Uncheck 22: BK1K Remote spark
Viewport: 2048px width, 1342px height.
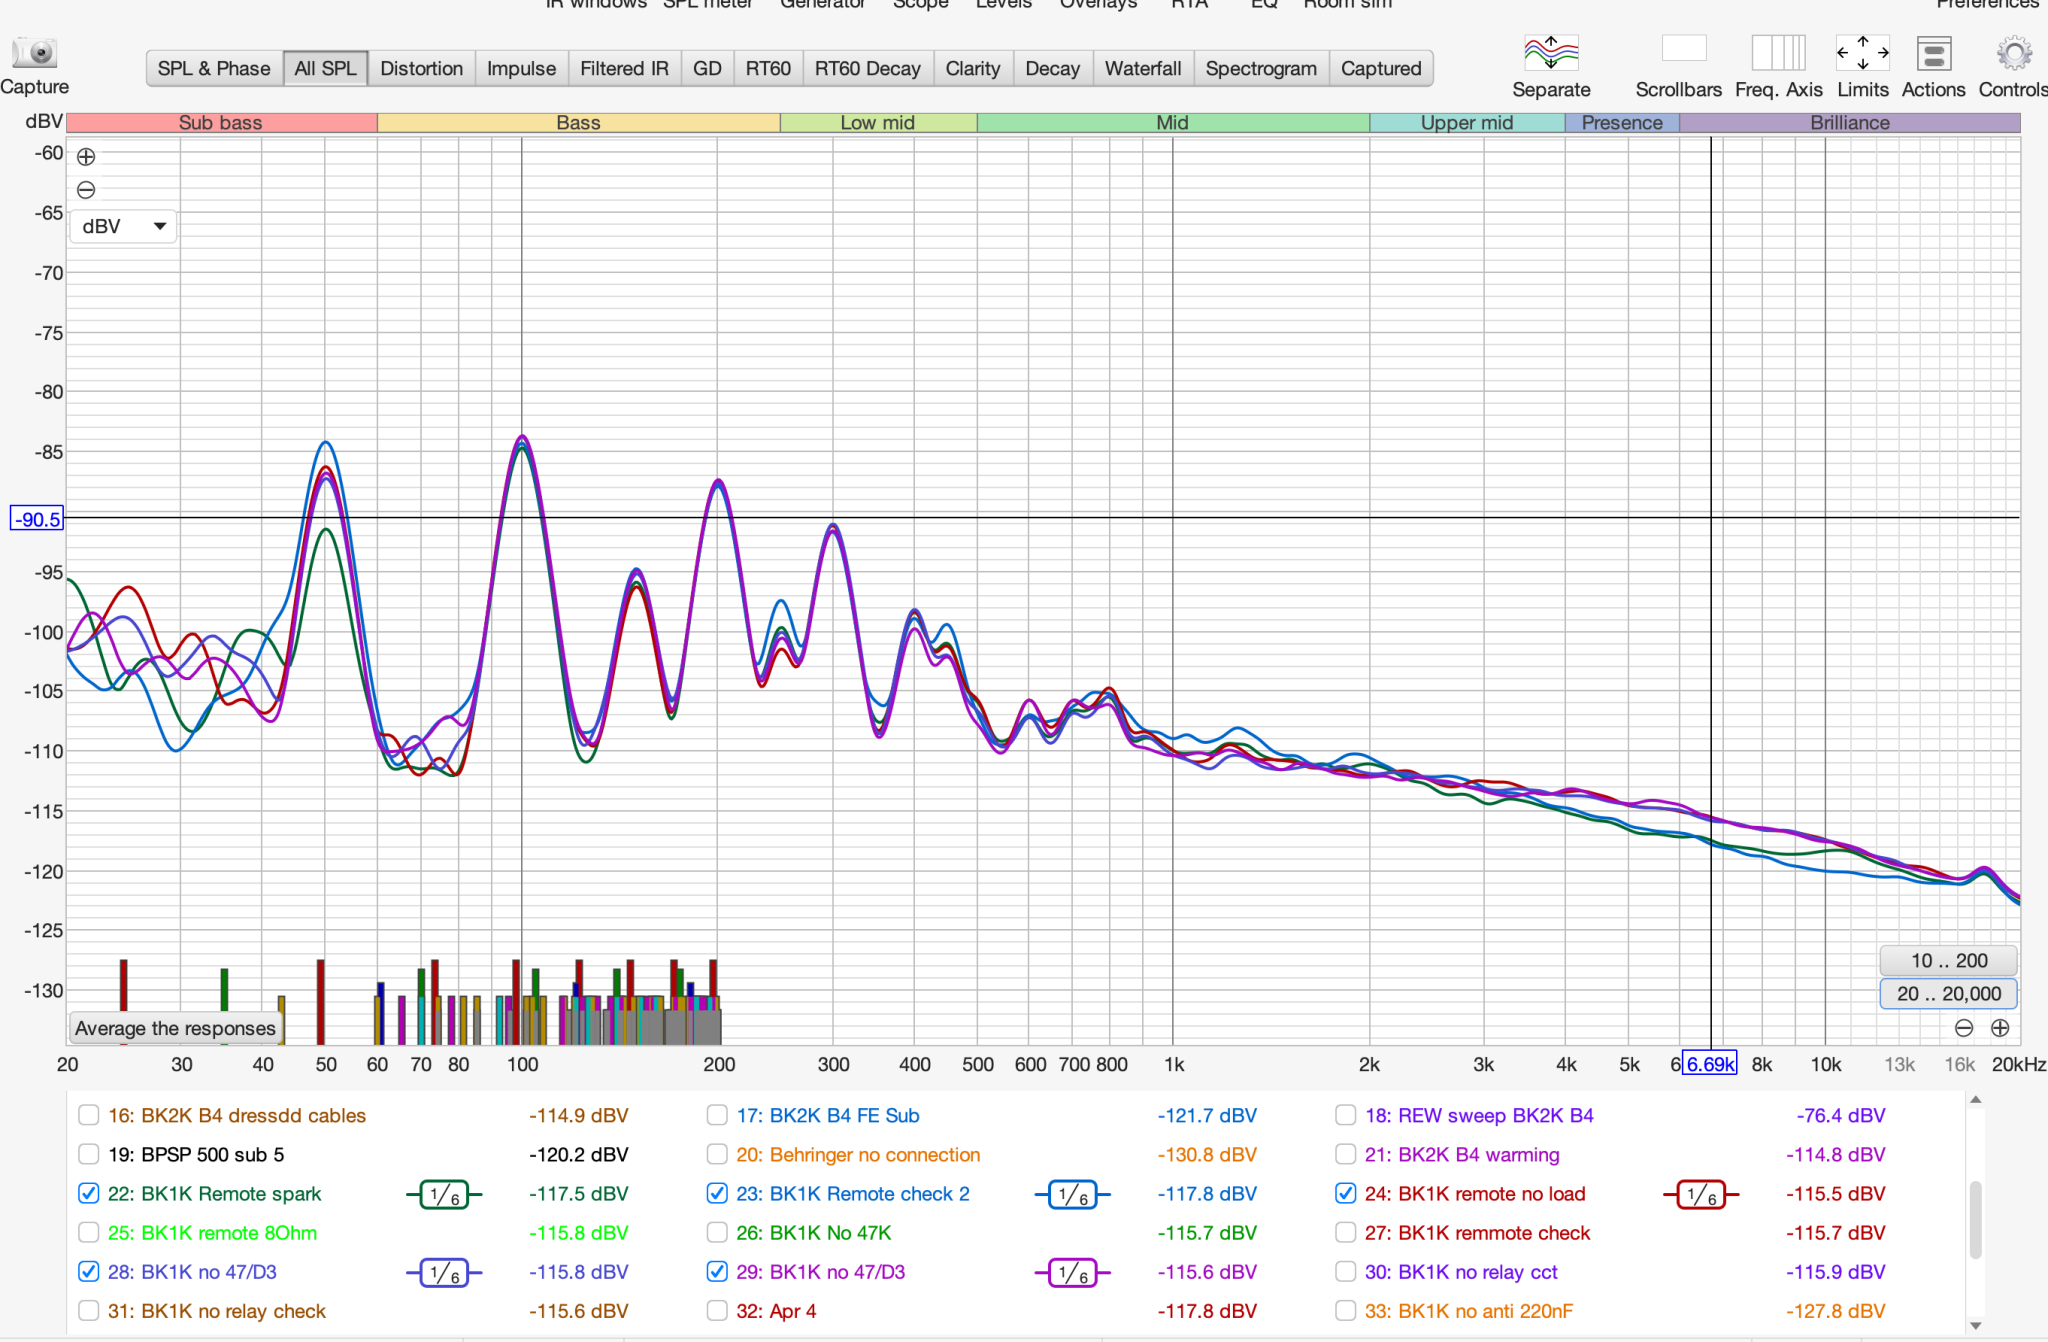pyautogui.click(x=89, y=1193)
